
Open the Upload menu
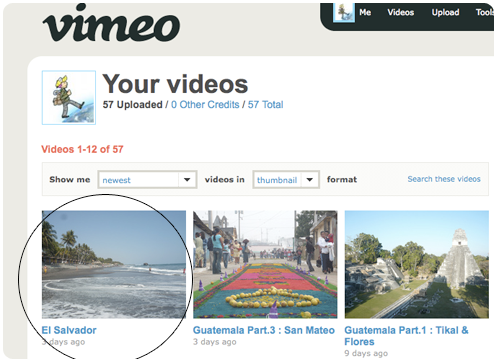[445, 12]
